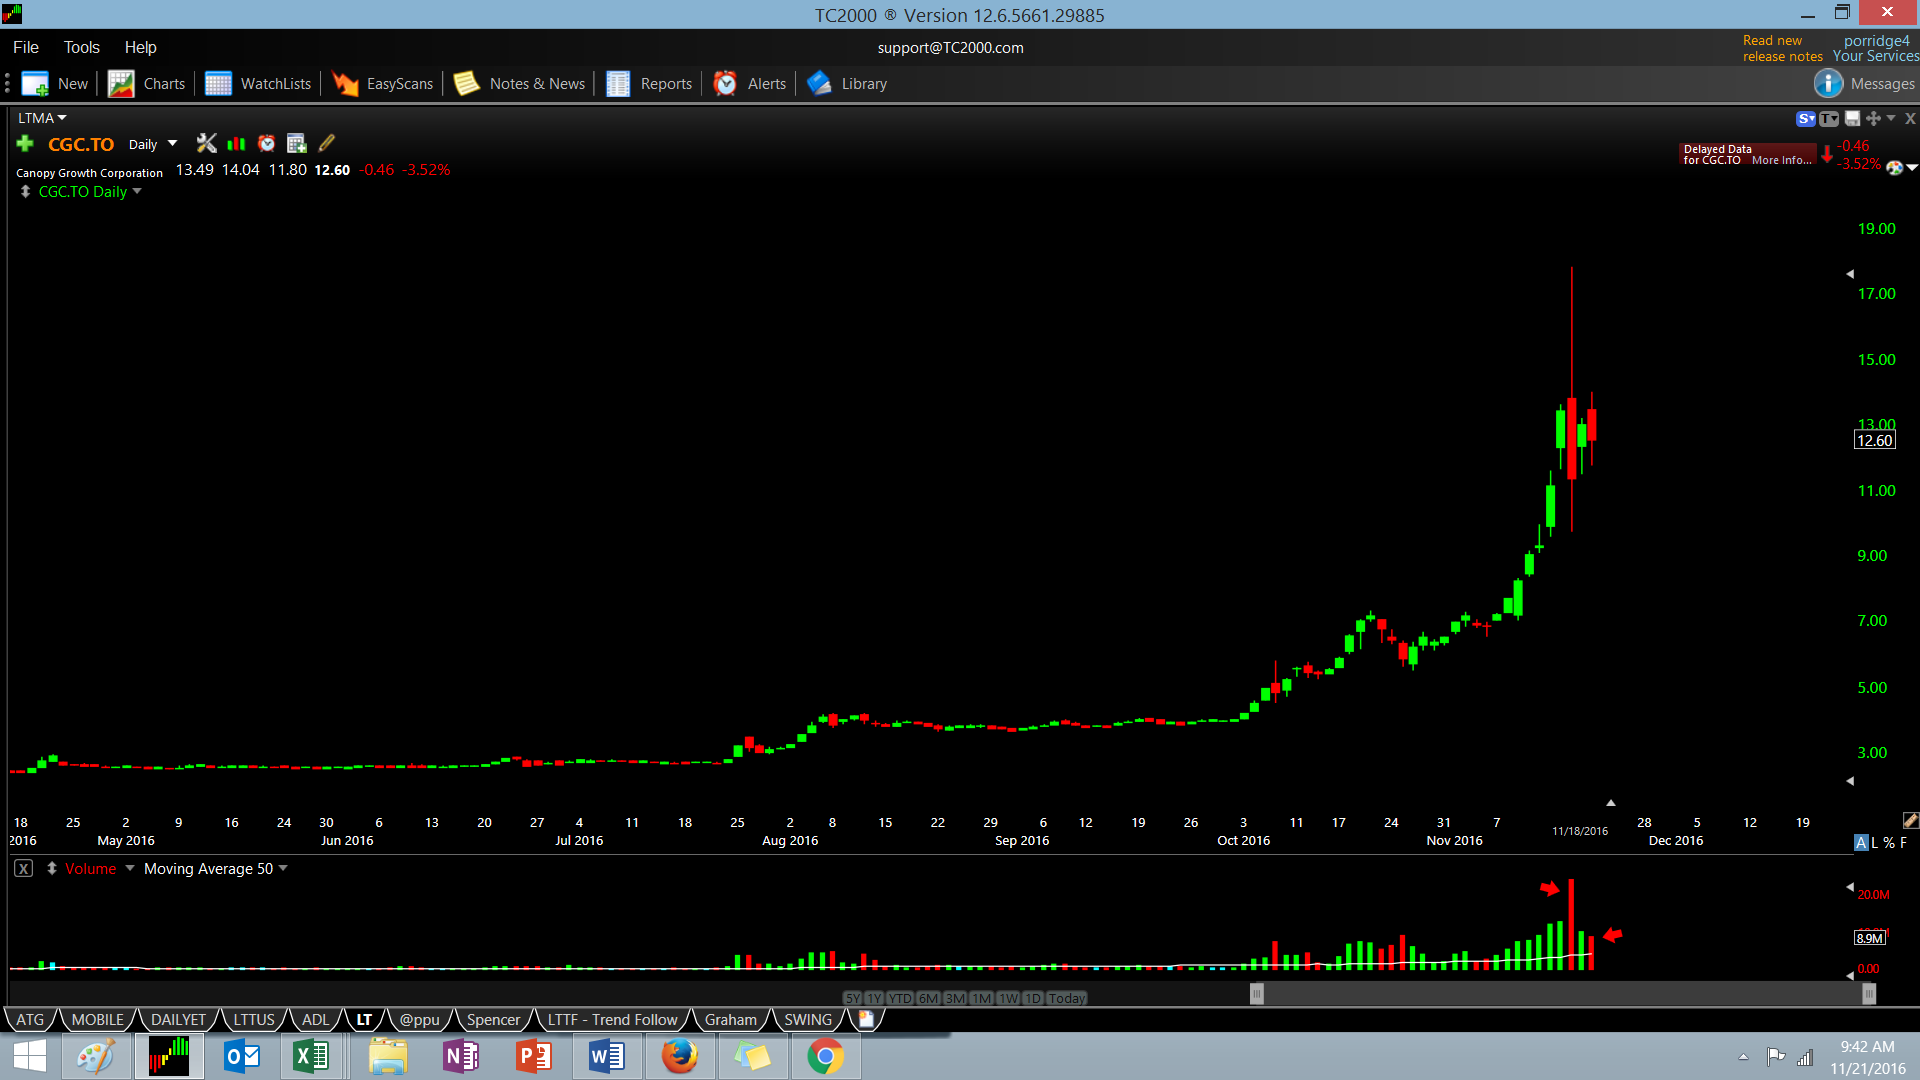Click the add-to-watchlist grid icon
Viewport: 1920px width, 1080px height.
point(296,144)
